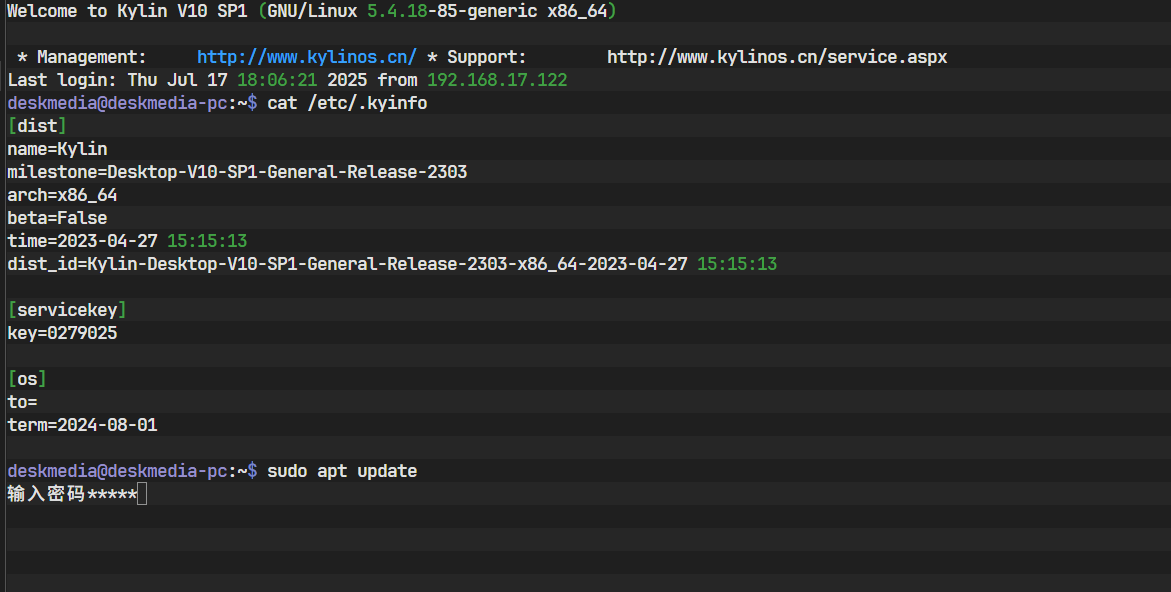Click the 'Welcome to Kylin V10 SP1' line
Viewport: 1171px width, 592px height.
(311, 11)
